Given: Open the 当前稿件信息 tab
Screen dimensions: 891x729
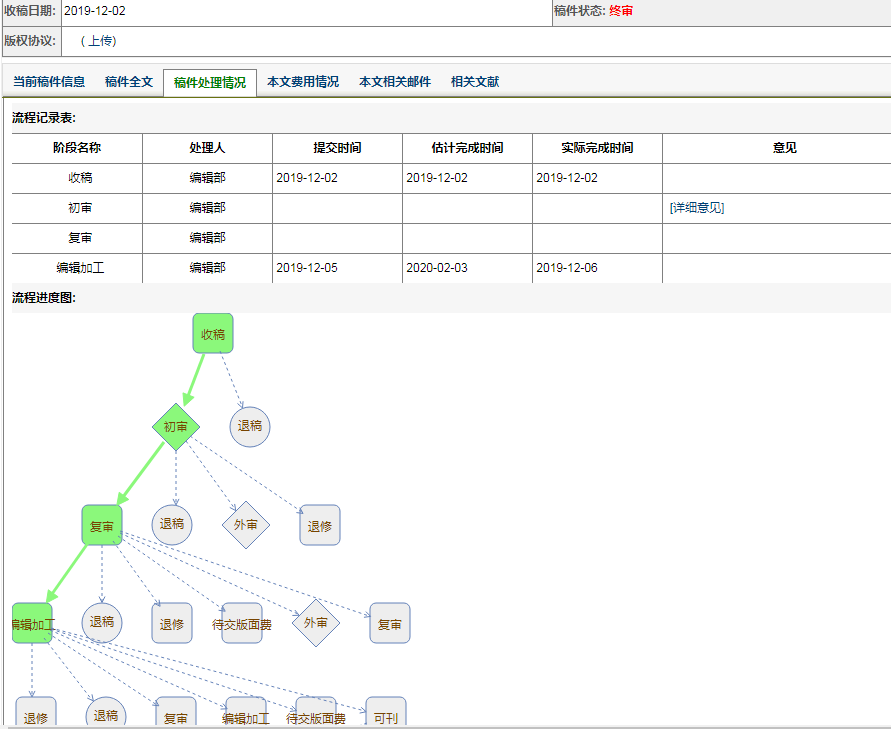Looking at the screenshot, I should [49, 82].
